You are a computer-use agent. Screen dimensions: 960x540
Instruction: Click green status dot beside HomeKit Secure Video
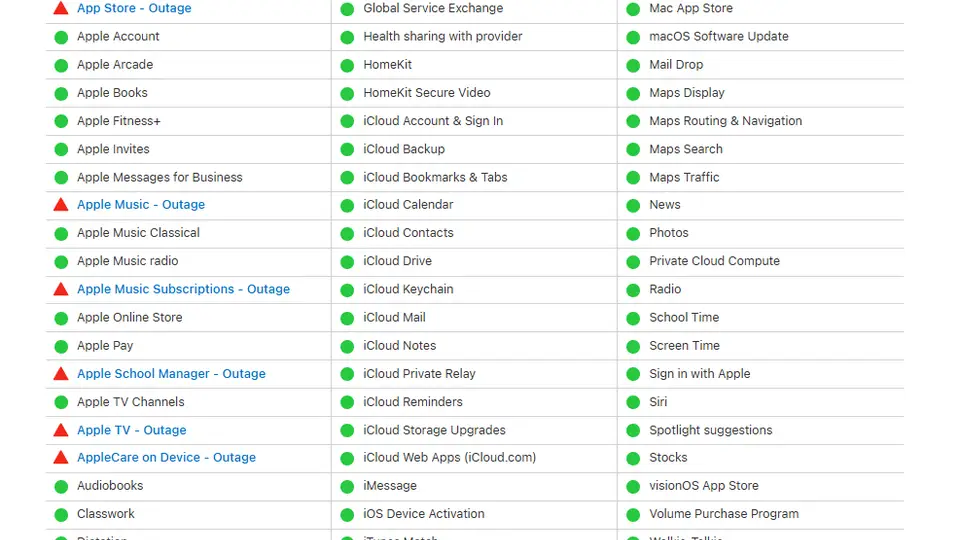347,94
